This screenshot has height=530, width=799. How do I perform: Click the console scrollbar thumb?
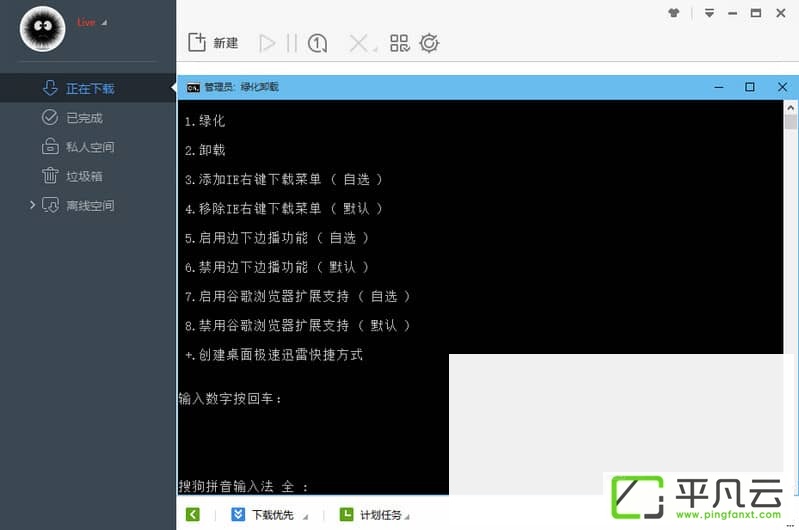tap(790, 122)
